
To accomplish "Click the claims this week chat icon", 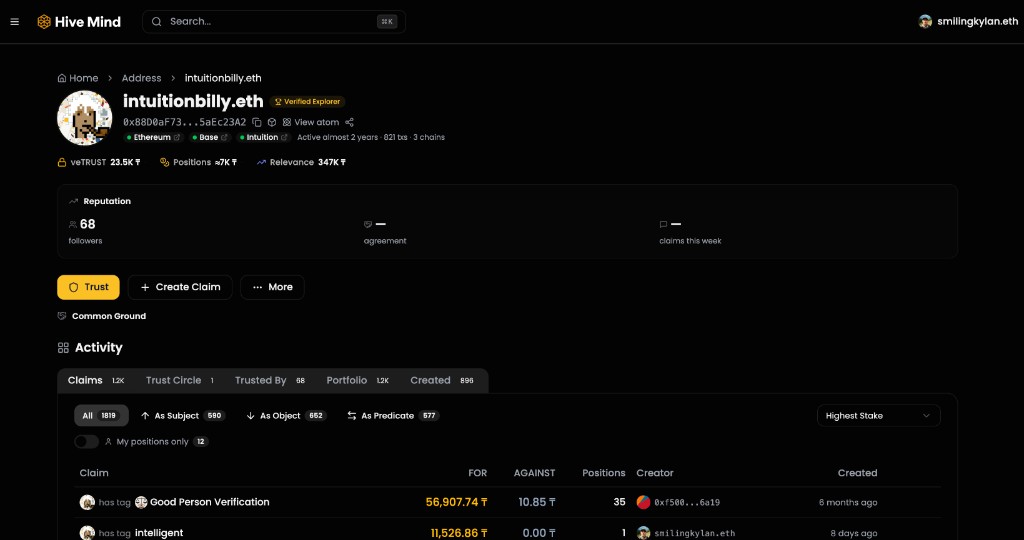I will [664, 224].
